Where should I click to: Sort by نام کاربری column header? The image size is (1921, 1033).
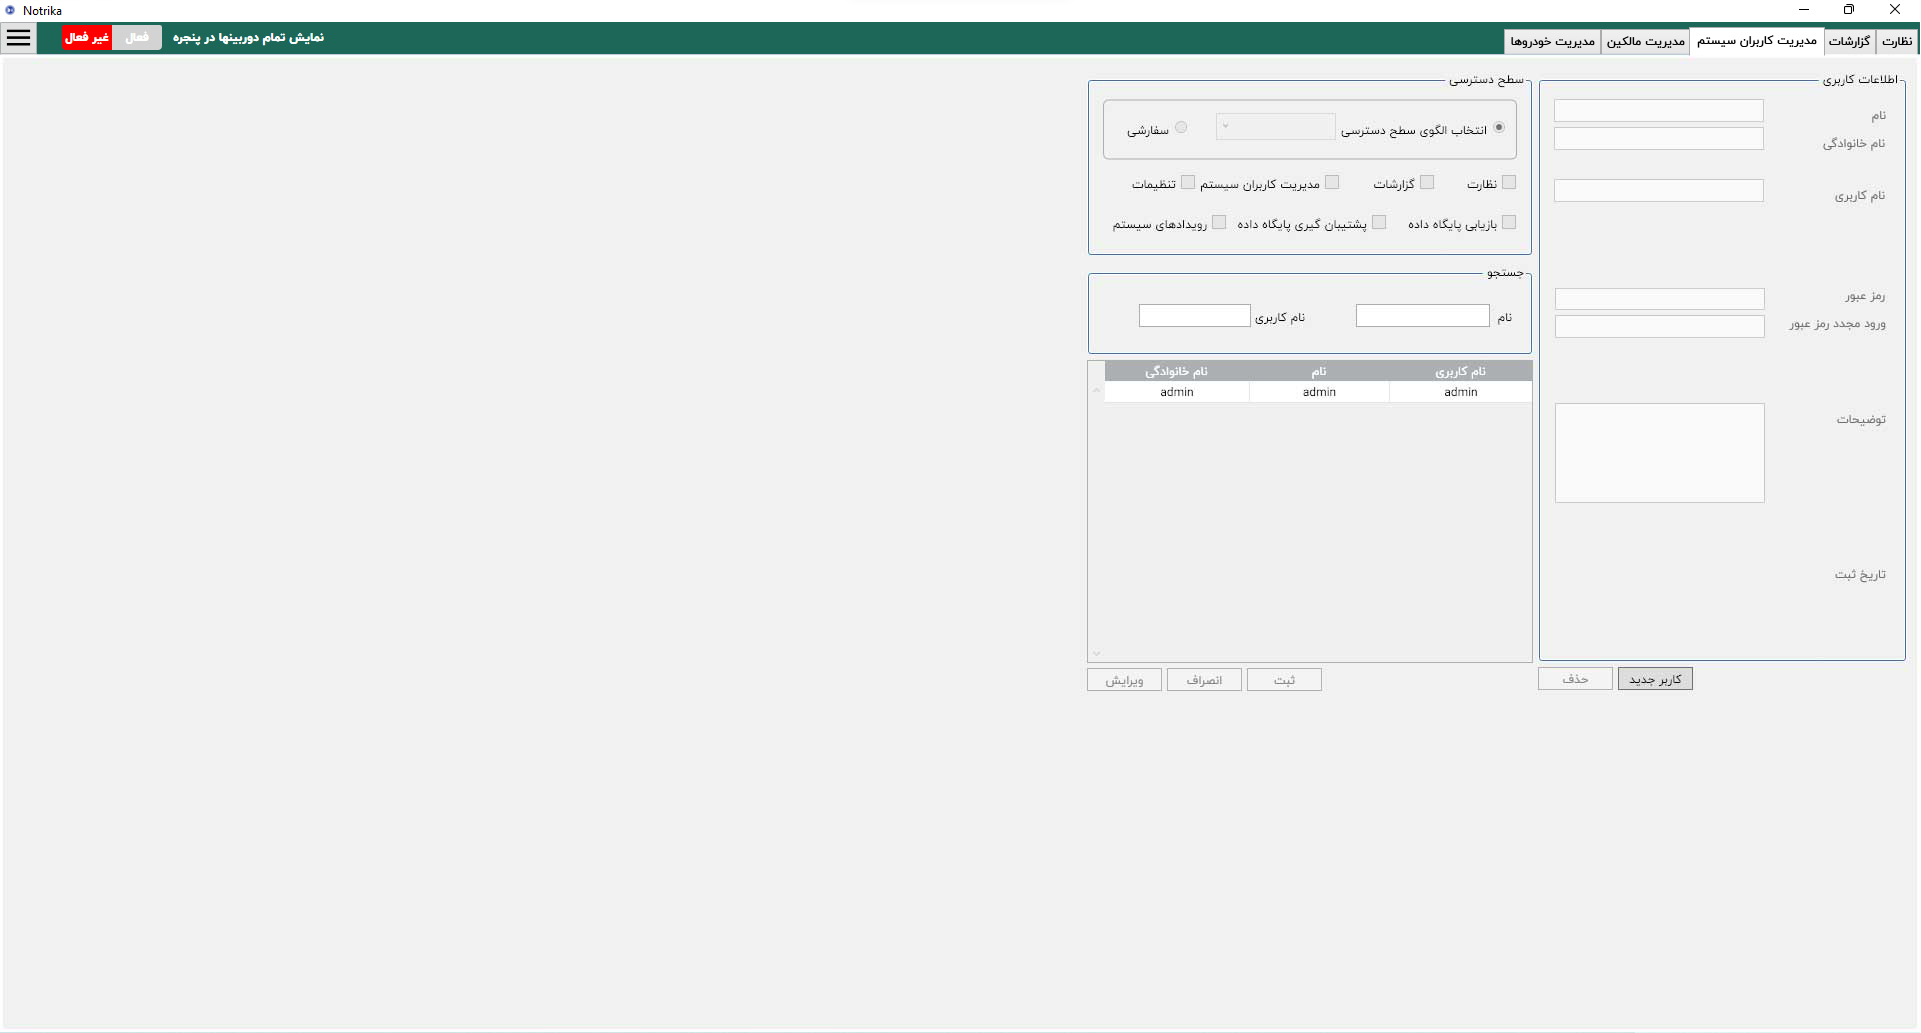(1461, 371)
